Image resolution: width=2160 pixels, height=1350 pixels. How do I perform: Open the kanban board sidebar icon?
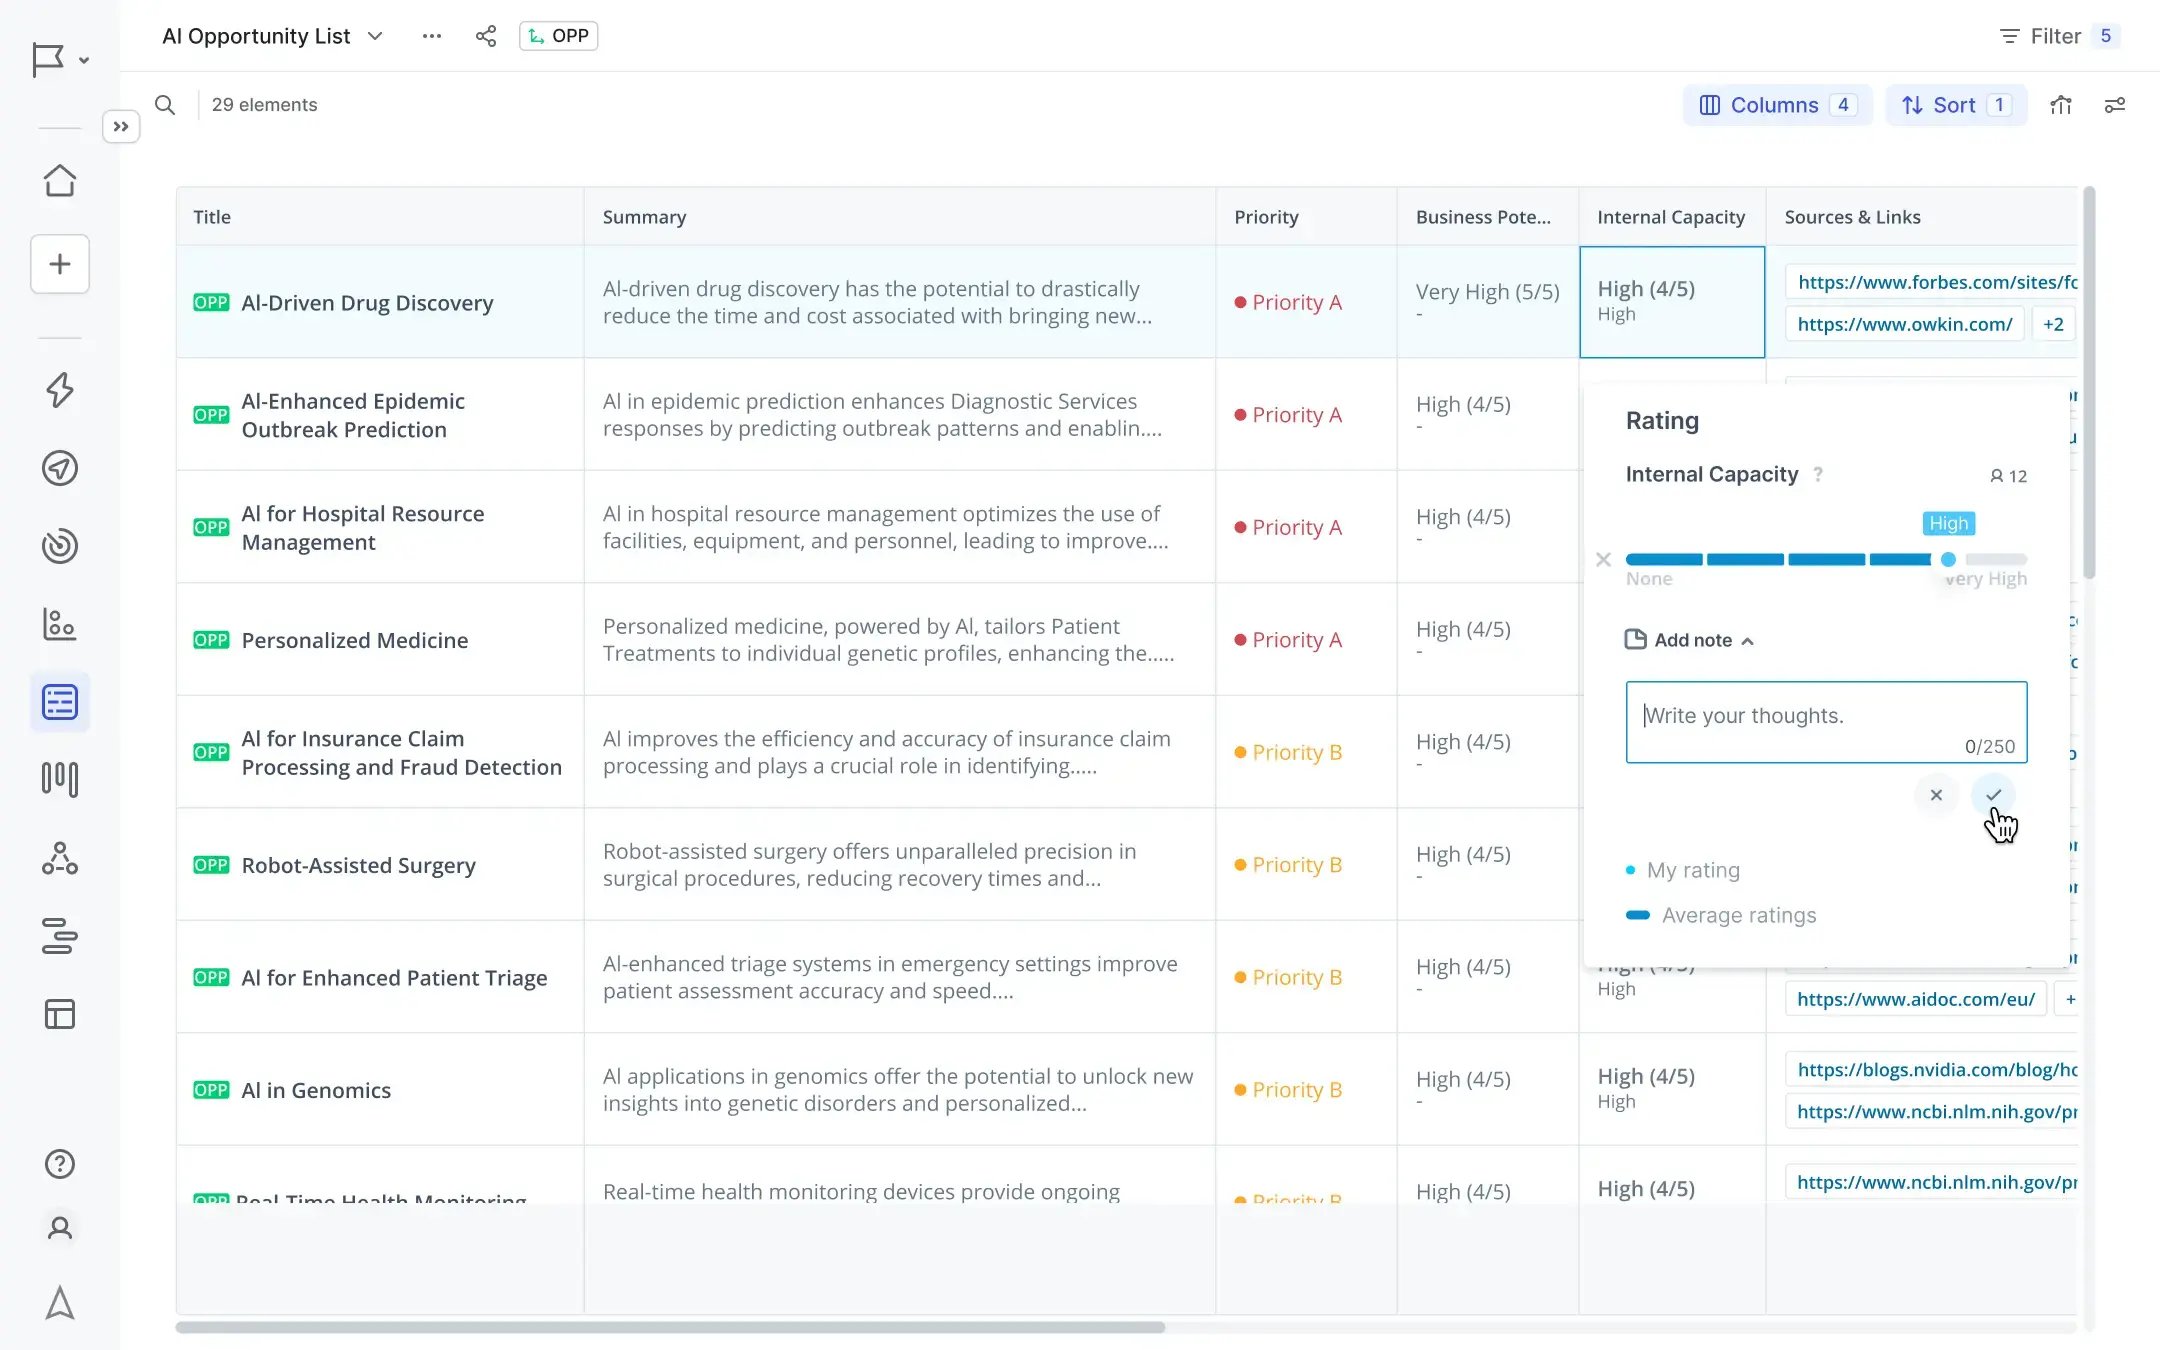[x=60, y=780]
